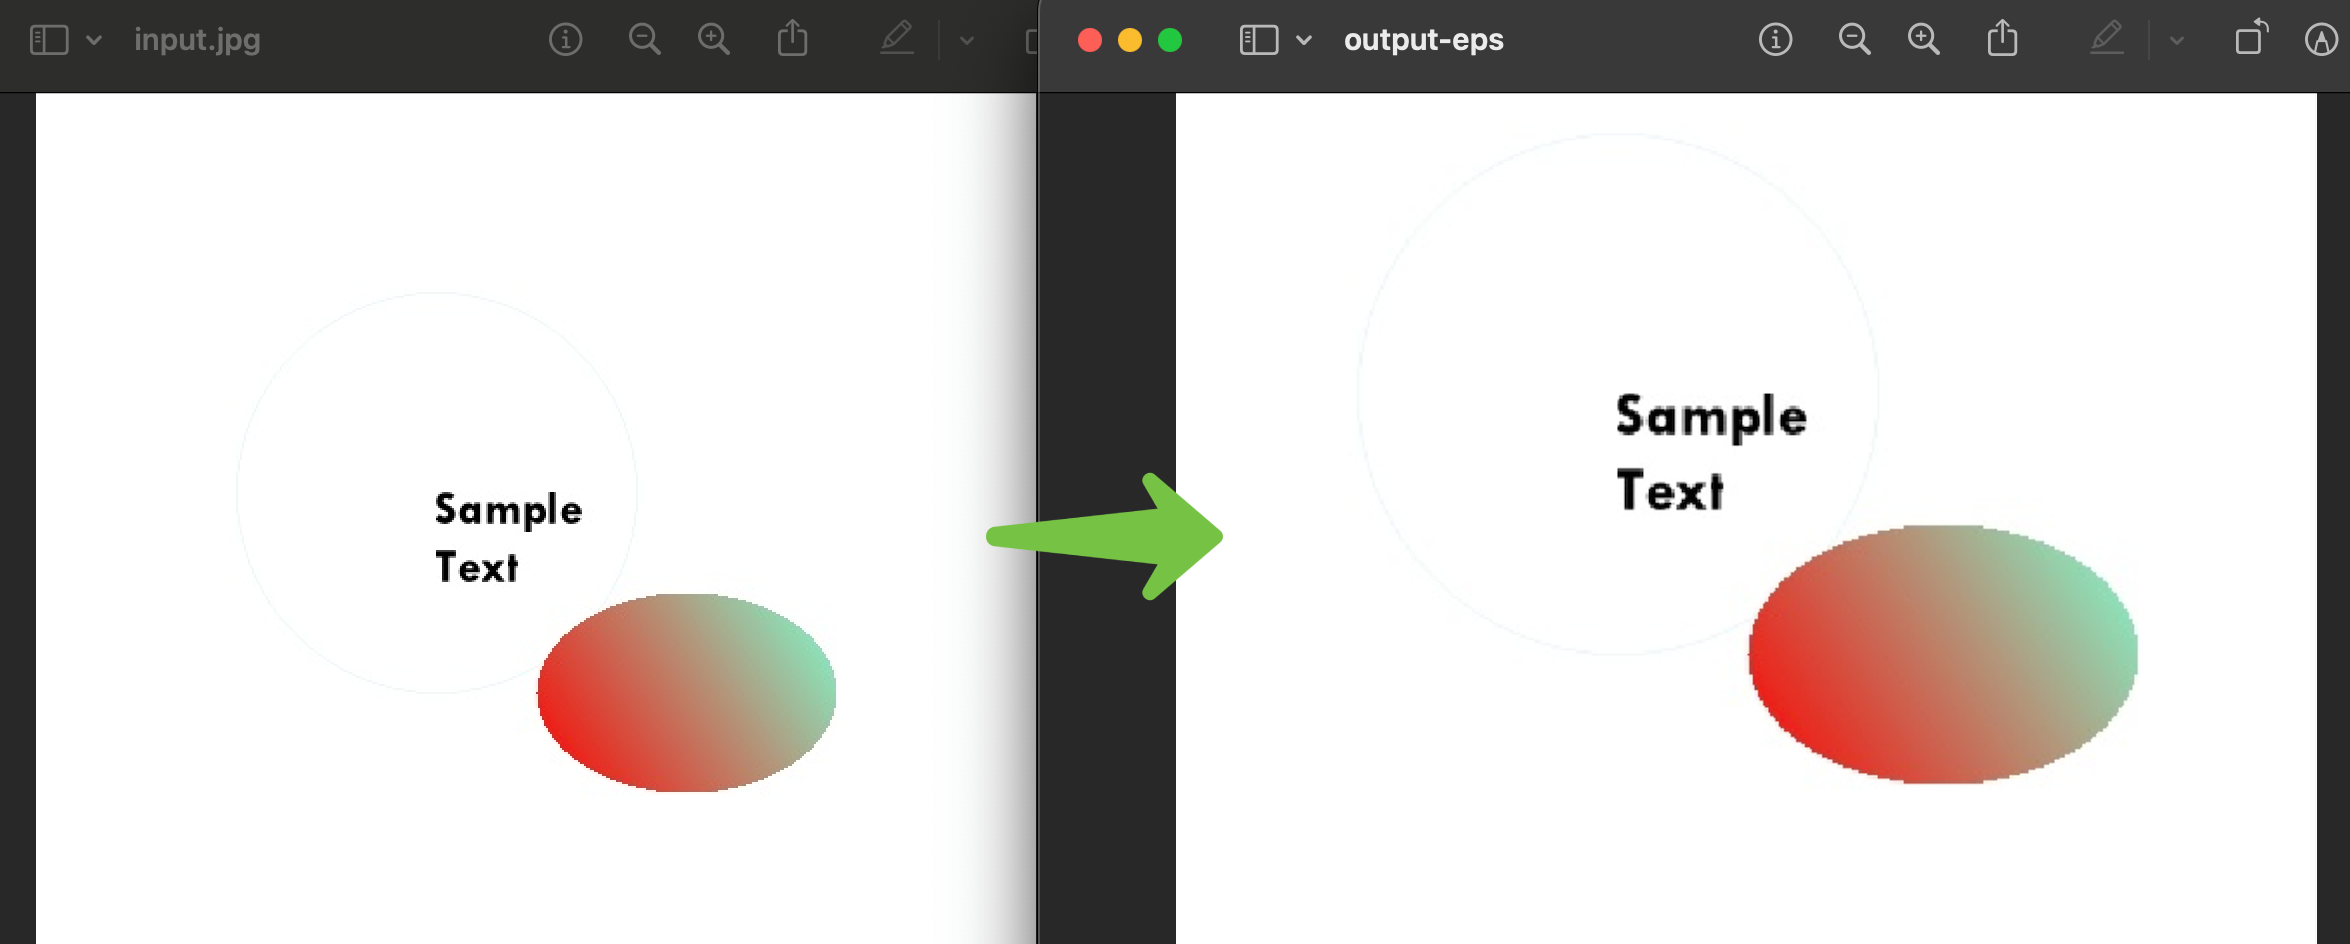Rotate the output-eps image
The image size is (2350, 944).
click(2250, 38)
